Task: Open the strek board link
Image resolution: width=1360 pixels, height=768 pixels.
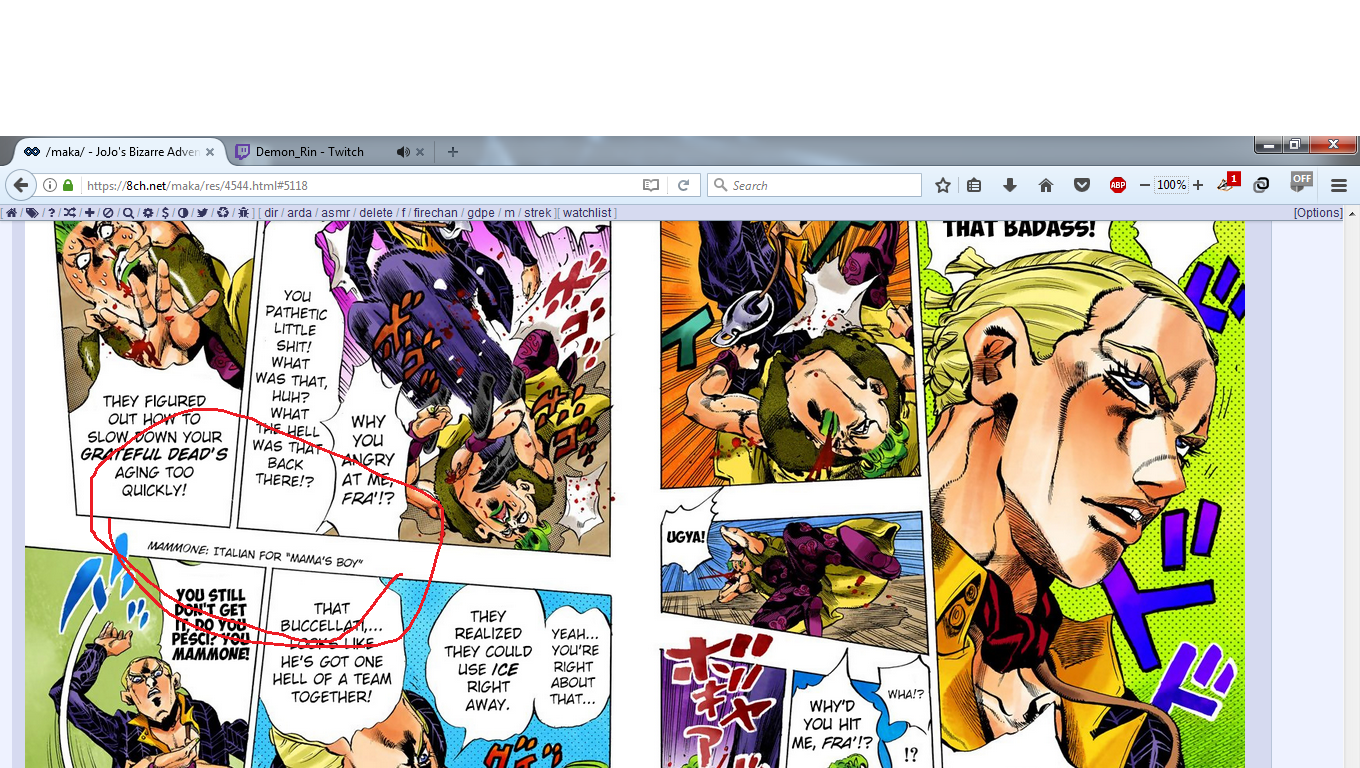Action: (538, 213)
